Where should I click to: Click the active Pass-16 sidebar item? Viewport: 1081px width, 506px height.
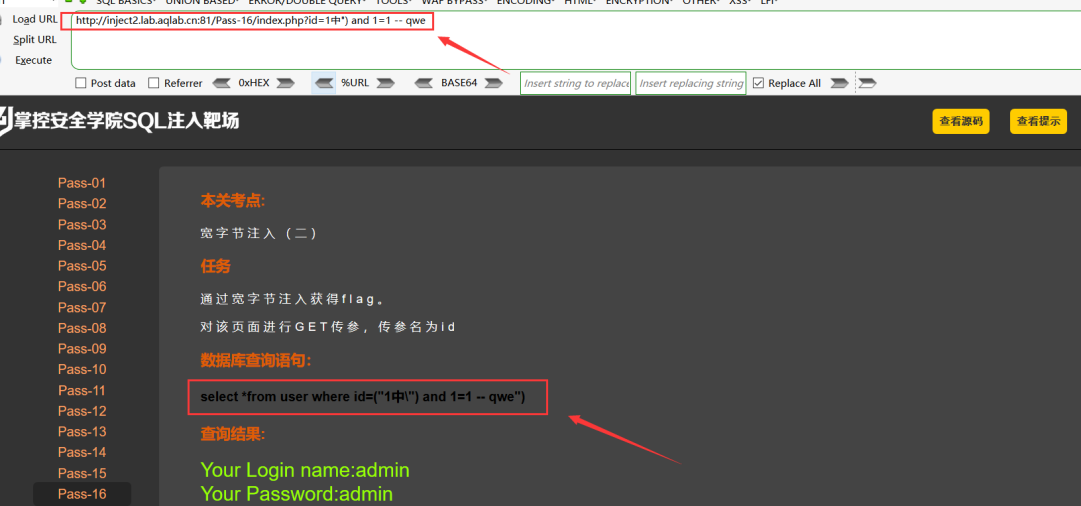pos(82,494)
